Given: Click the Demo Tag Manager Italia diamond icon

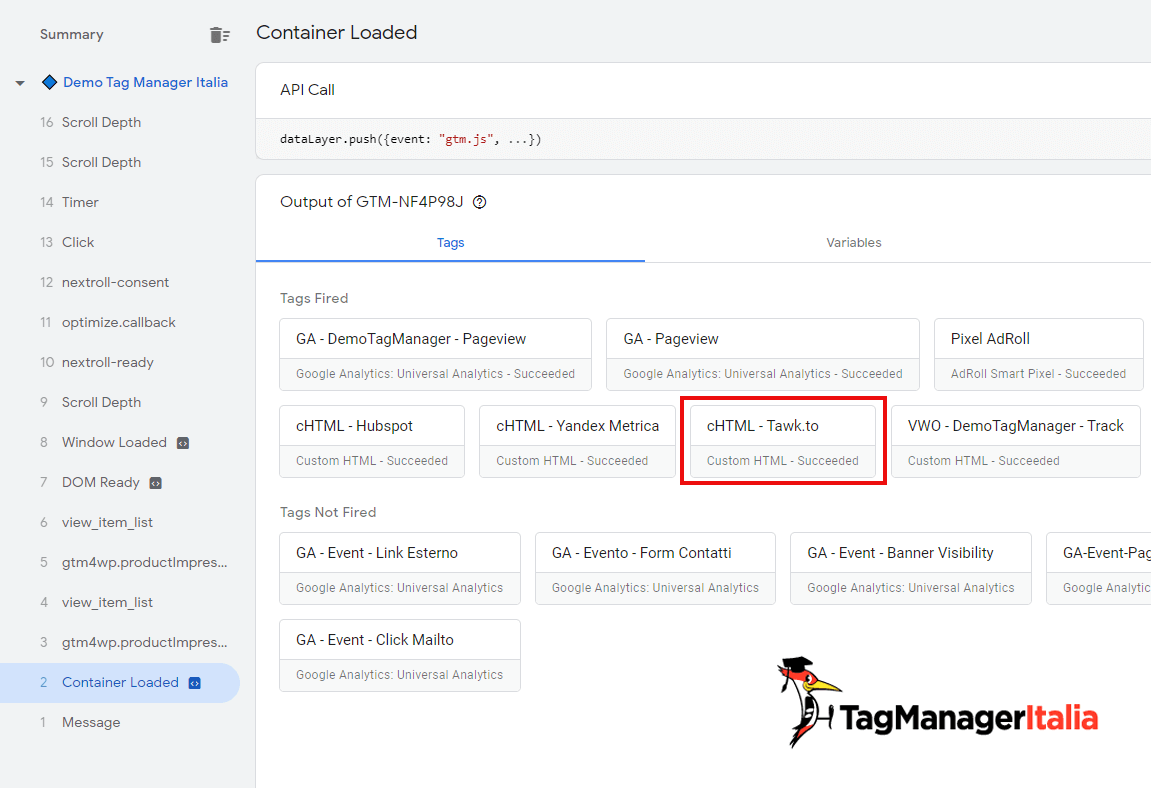Looking at the screenshot, I should coord(49,82).
